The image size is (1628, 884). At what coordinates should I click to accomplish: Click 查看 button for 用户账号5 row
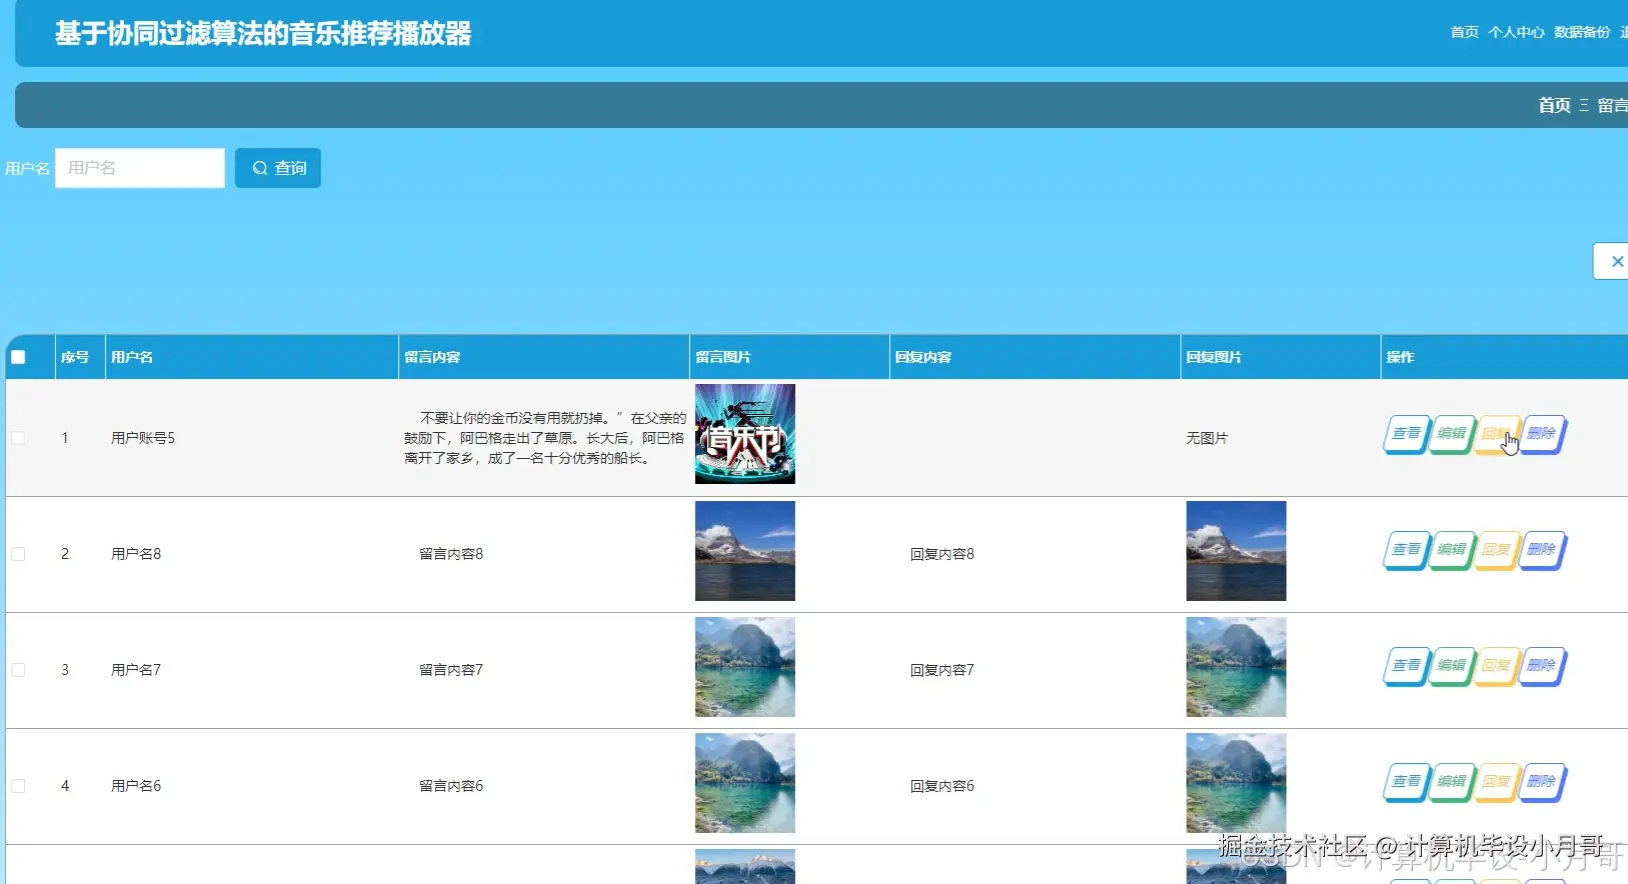click(x=1406, y=434)
